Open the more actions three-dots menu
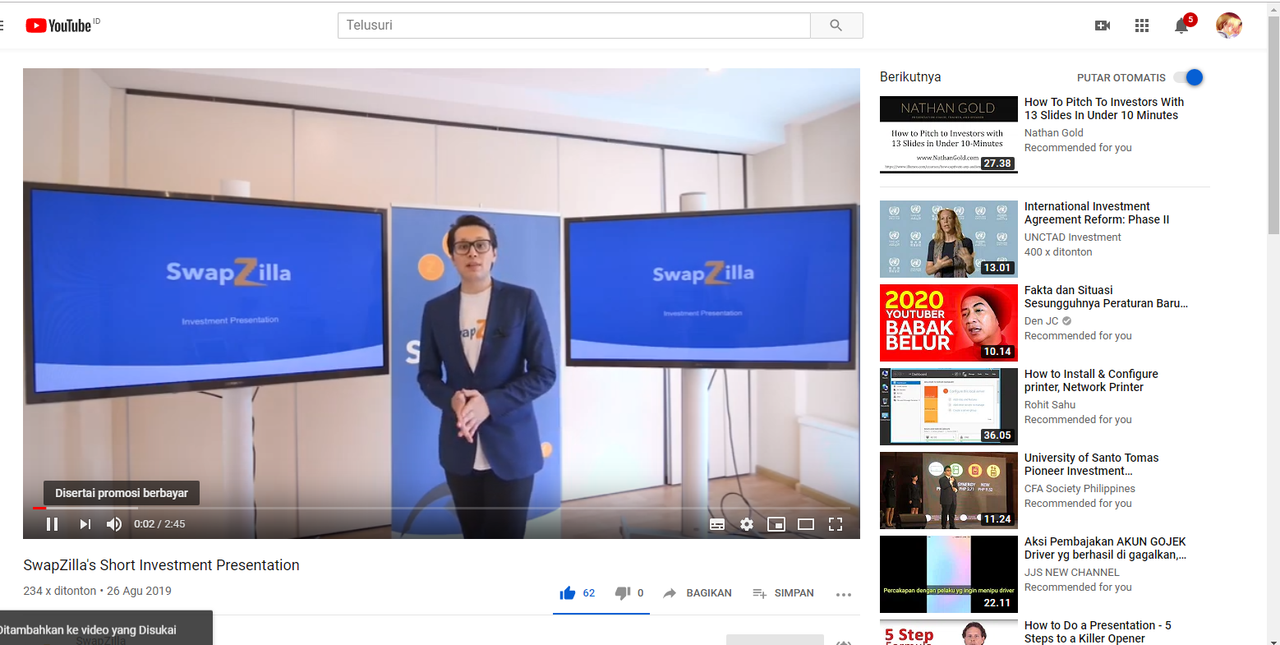The width and height of the screenshot is (1280, 645). point(844,594)
